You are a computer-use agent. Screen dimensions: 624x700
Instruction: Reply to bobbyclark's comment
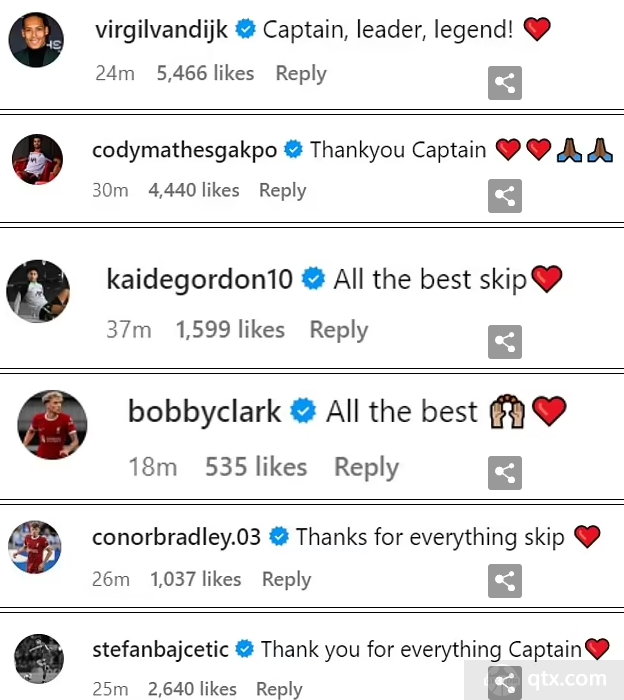(x=366, y=468)
